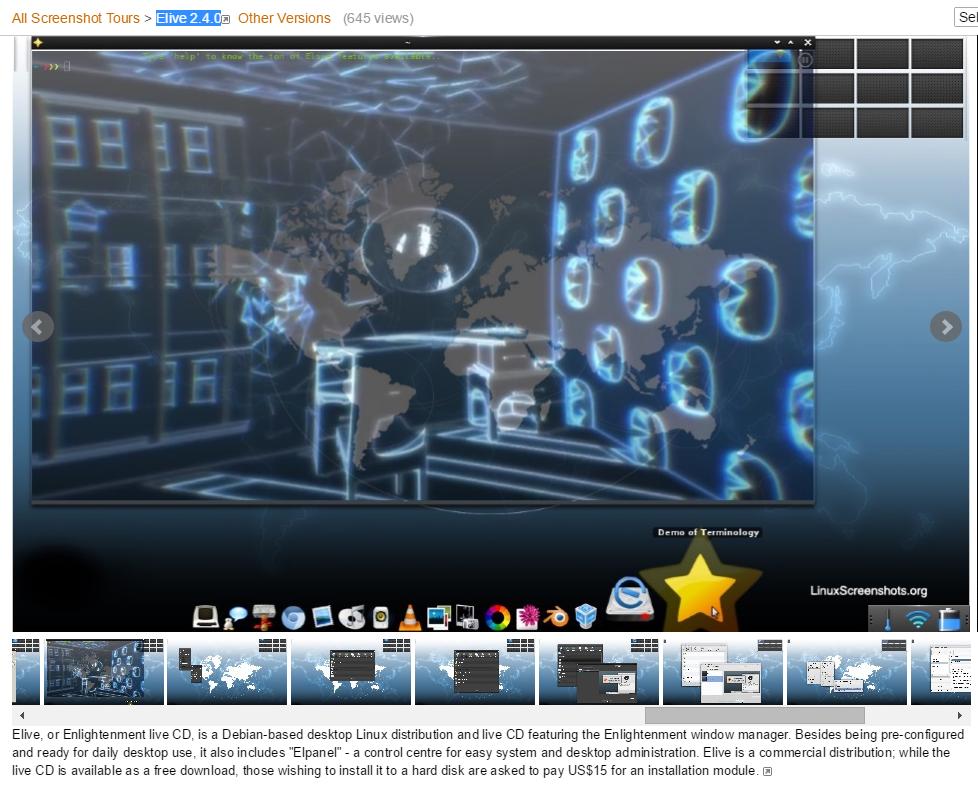Switch to the top-right desktop in pager
This screenshot has width=978, height=785.
[x=937, y=54]
